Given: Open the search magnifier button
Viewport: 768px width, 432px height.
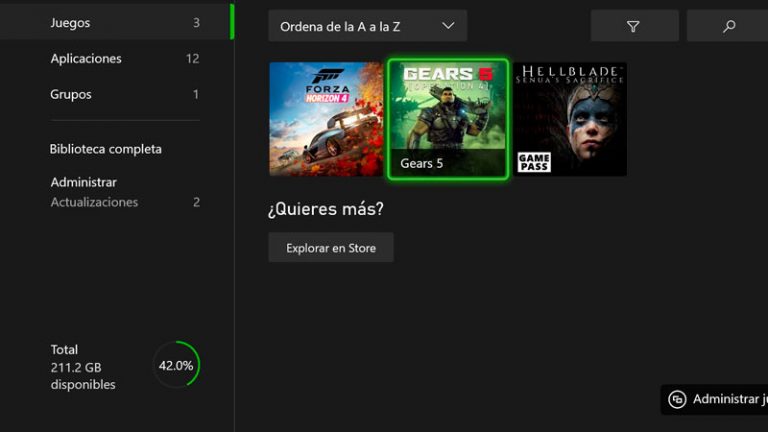Looking at the screenshot, I should pyautogui.click(x=729, y=26).
